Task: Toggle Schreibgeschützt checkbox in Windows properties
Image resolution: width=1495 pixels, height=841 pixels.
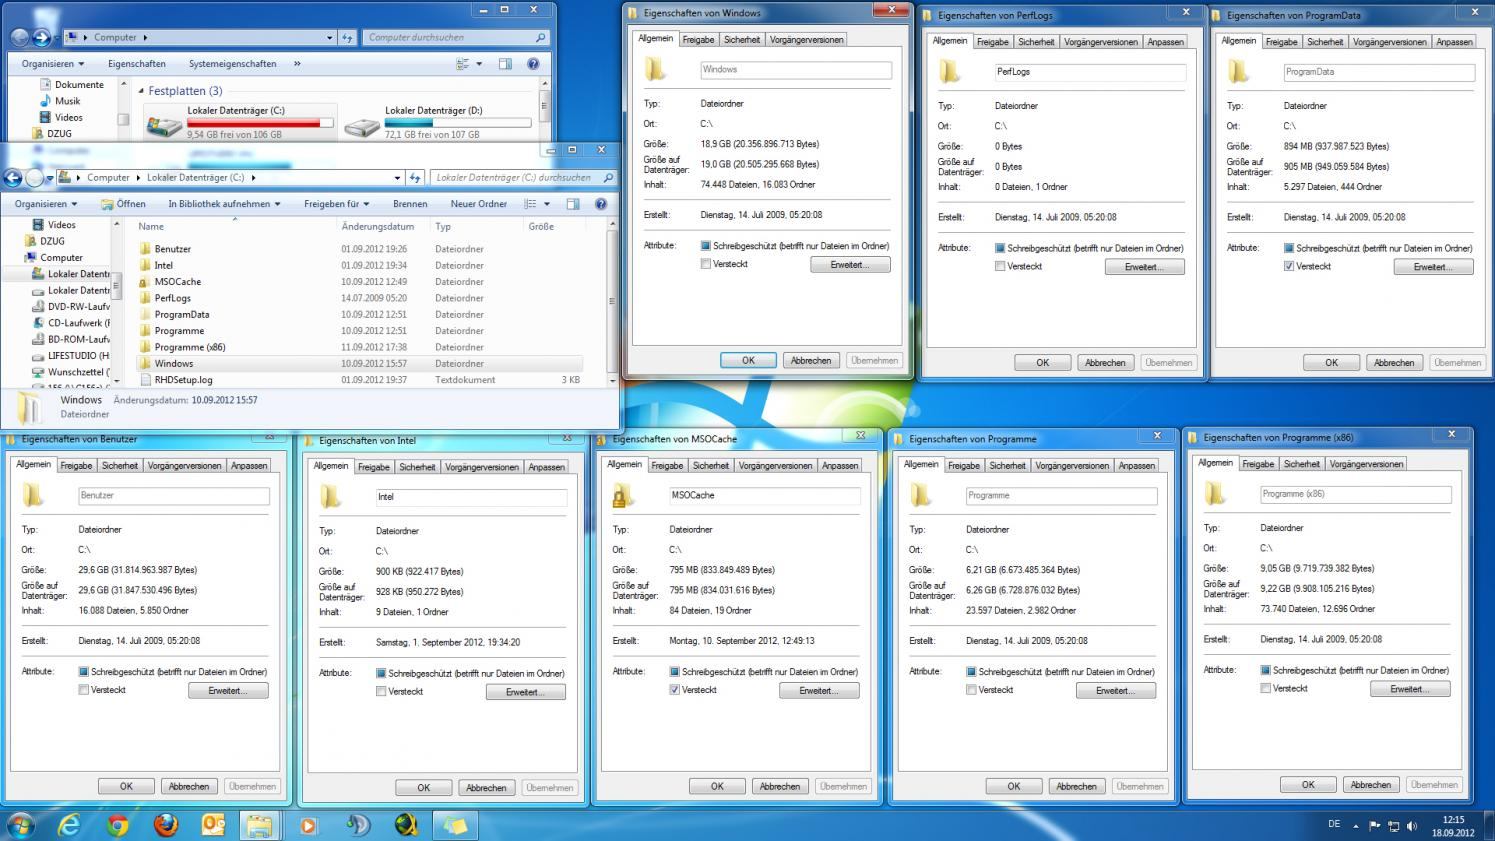Action: coord(706,246)
